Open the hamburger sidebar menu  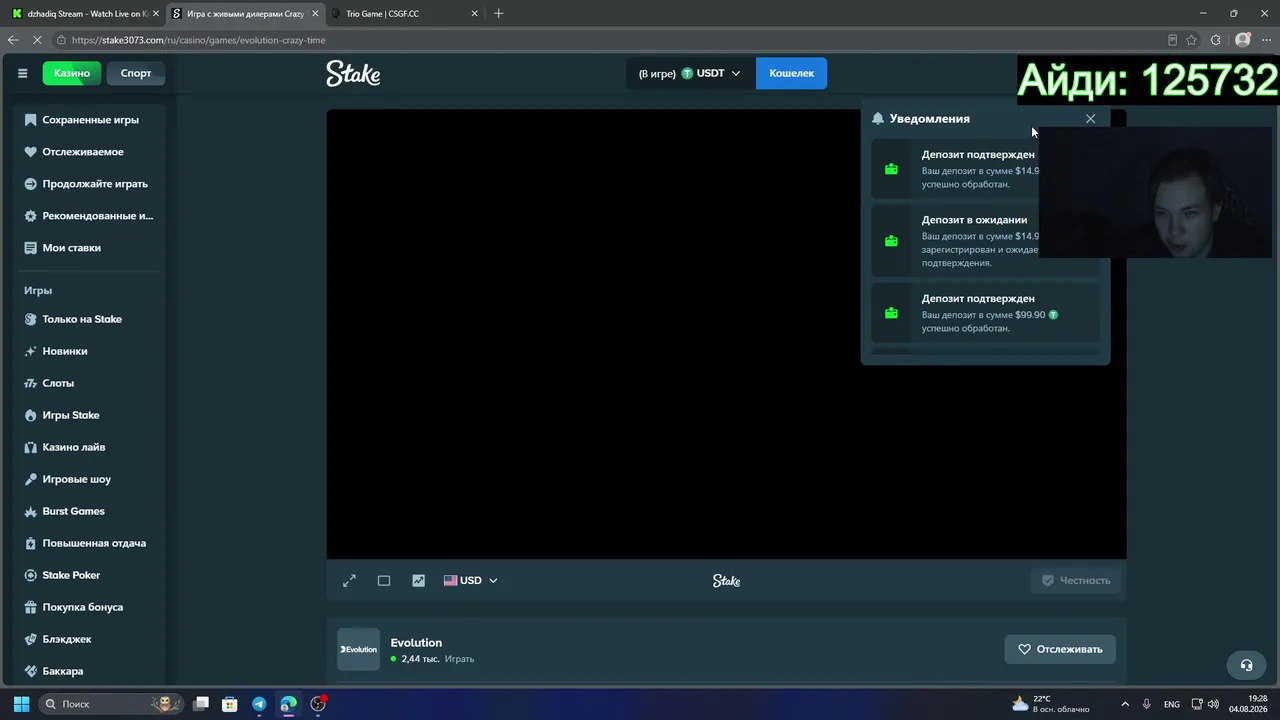point(22,73)
